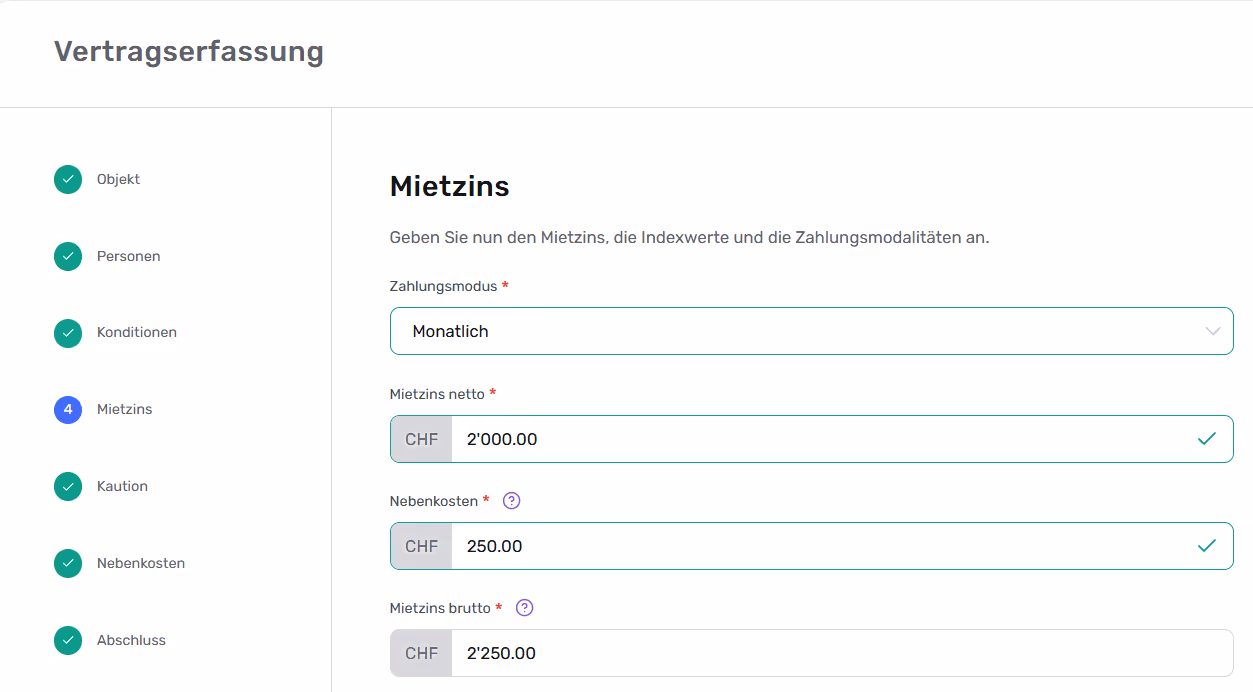This screenshot has width=1253, height=692.
Task: Open the Mietzins brutto help question mark
Action: coord(525,608)
